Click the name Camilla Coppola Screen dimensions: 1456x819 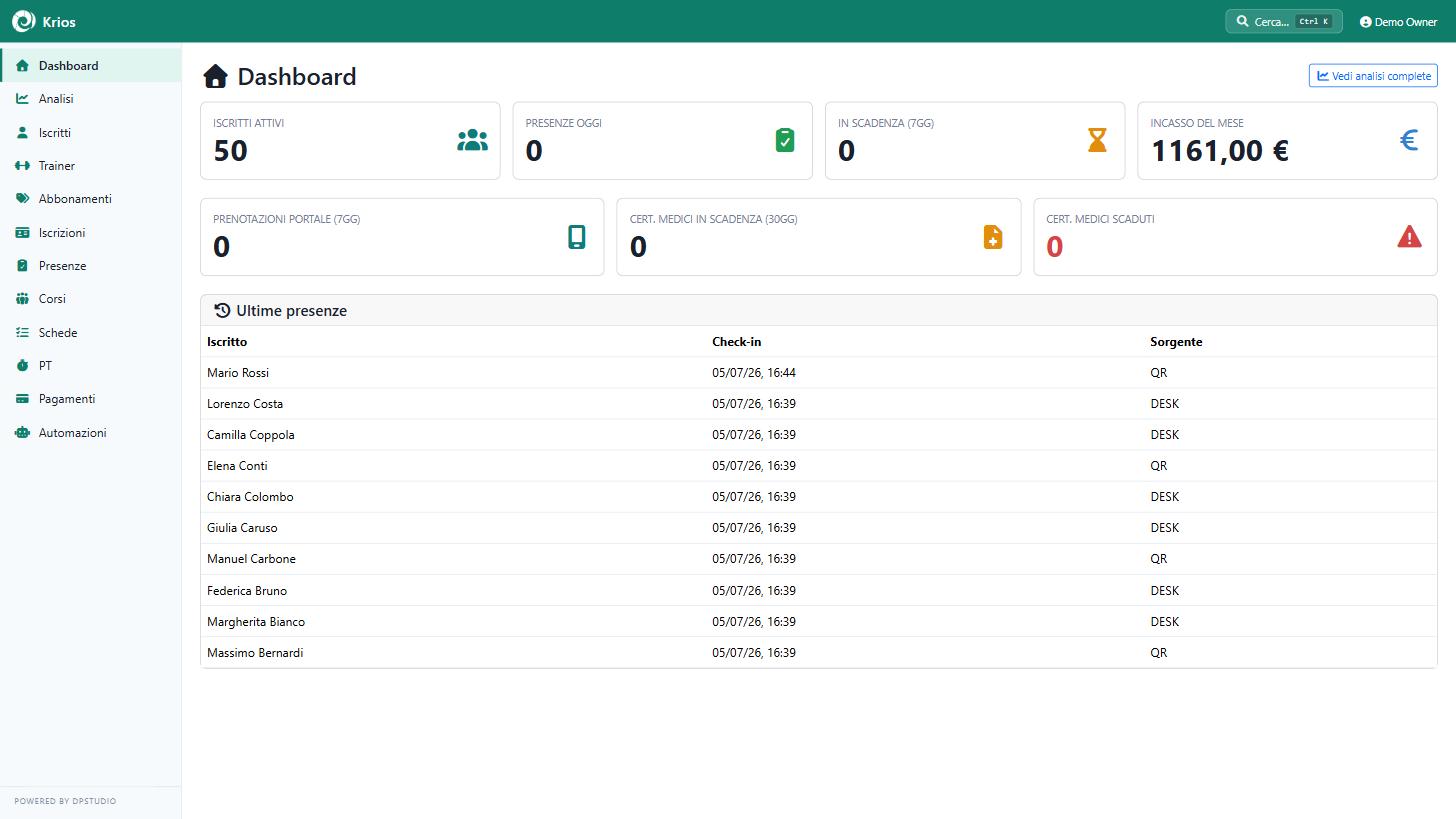point(251,435)
